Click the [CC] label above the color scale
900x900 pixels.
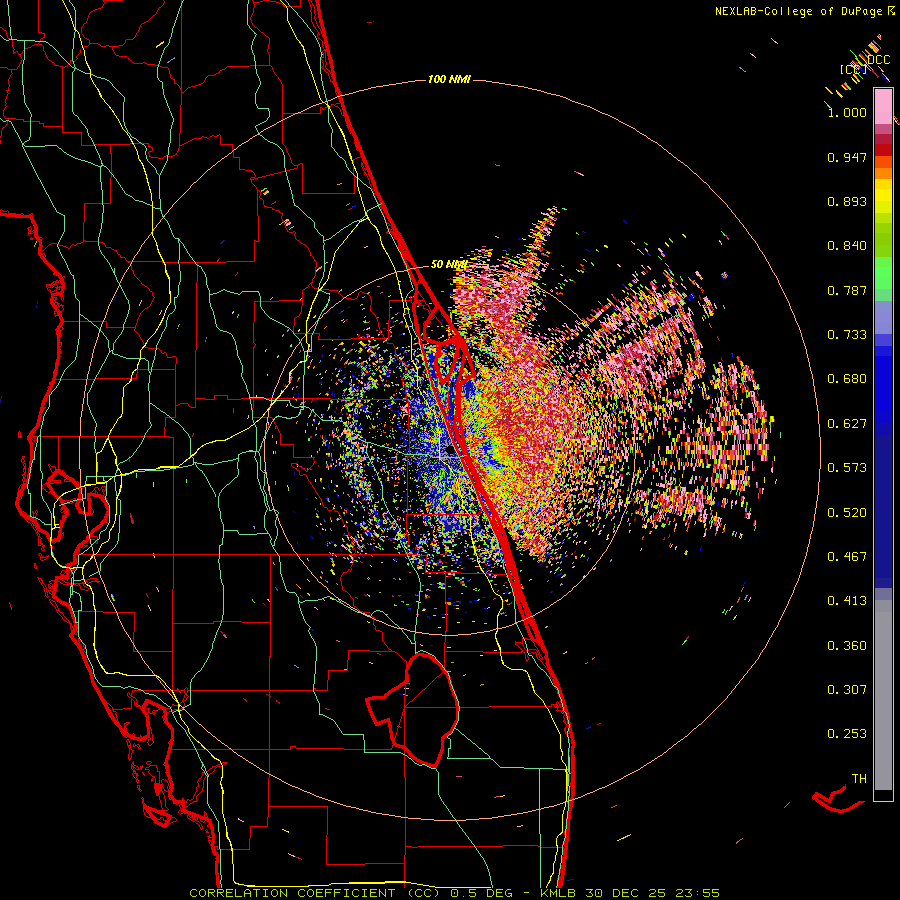[854, 69]
